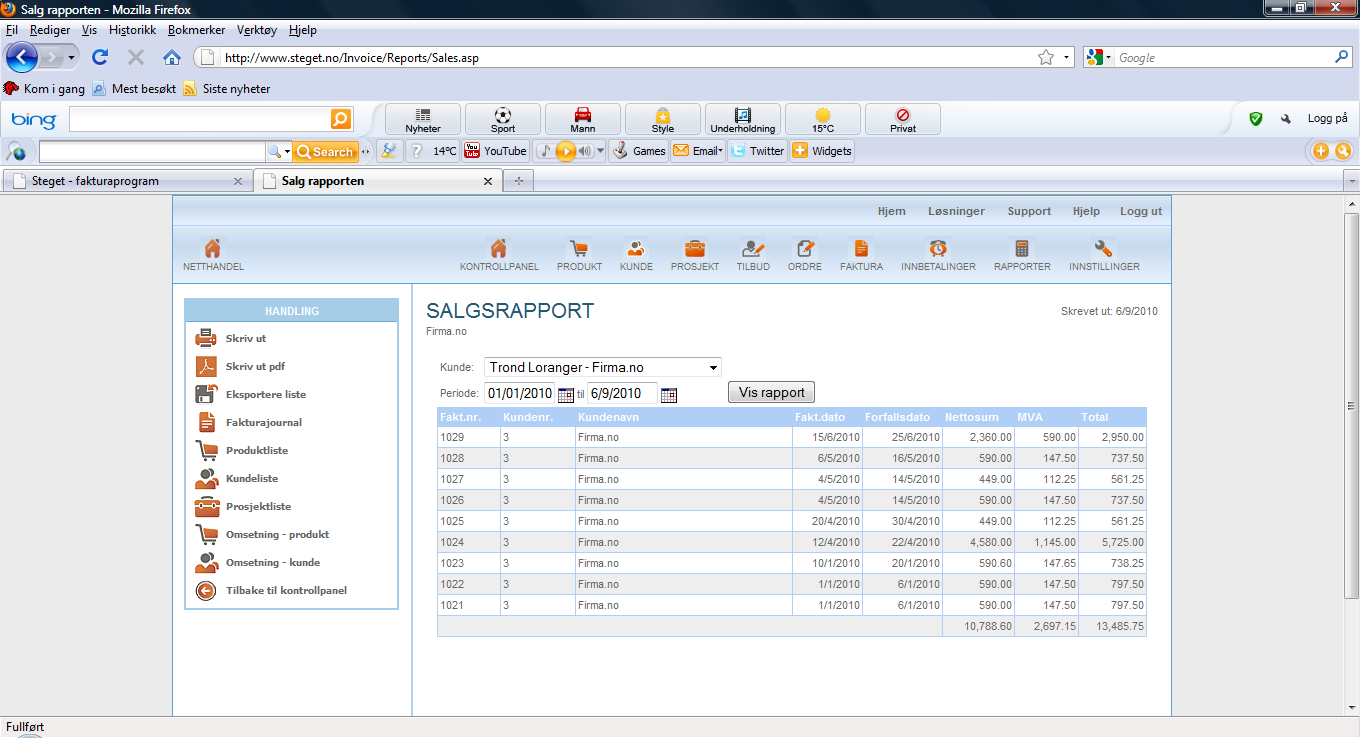Viewport: 1360px width, 738px height.
Task: Open the Kunde customer dropdown
Action: point(603,367)
